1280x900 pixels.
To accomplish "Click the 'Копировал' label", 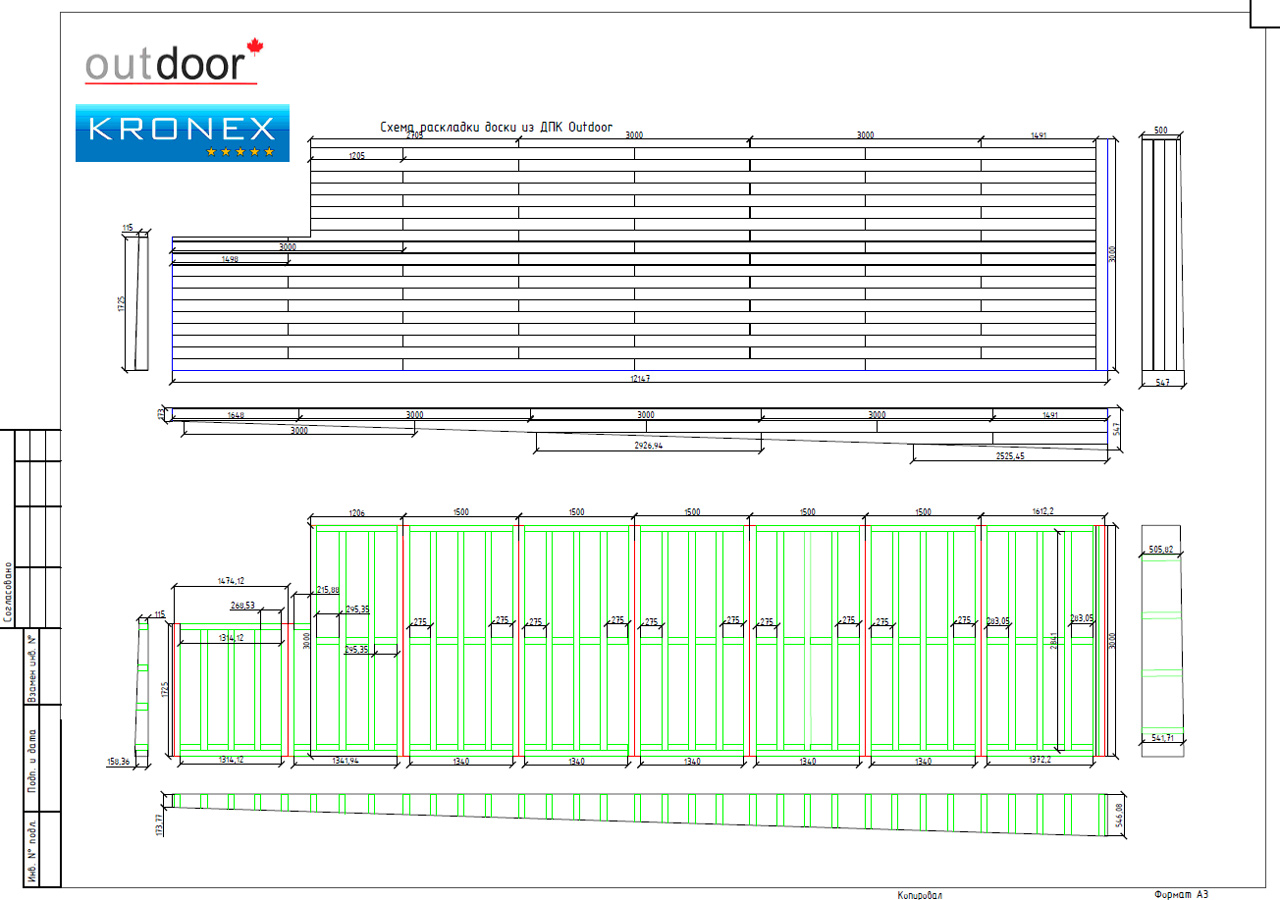I will coord(920,896).
